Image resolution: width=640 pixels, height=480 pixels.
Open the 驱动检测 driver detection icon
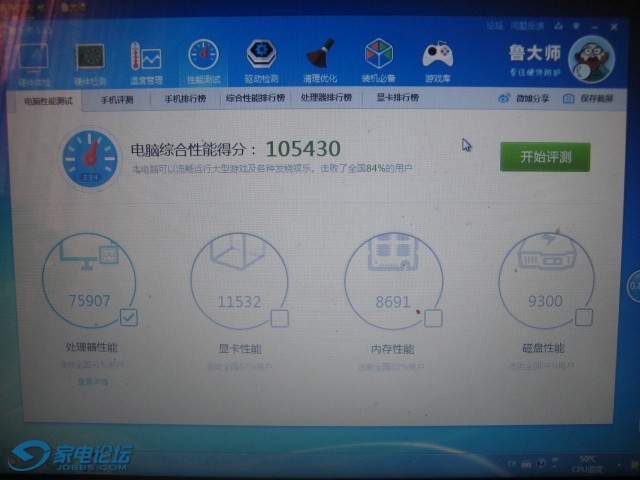262,60
